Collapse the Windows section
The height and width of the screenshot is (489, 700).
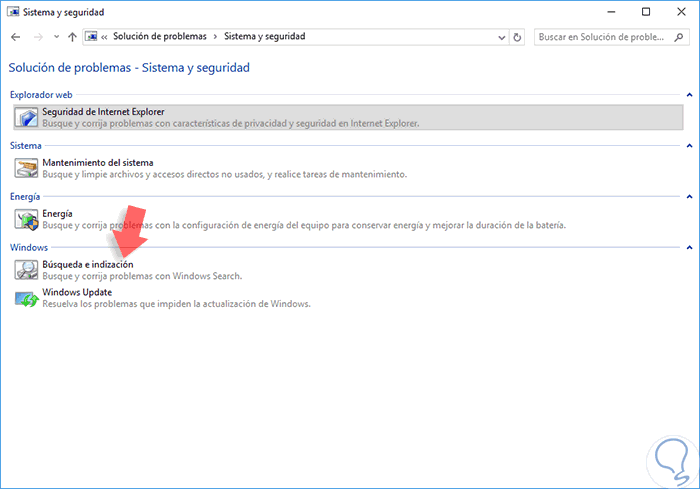689,247
